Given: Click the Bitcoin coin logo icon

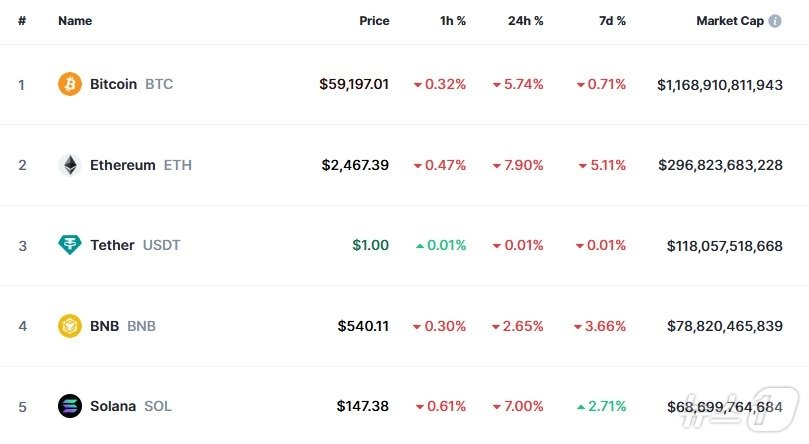Looking at the screenshot, I should point(70,84).
